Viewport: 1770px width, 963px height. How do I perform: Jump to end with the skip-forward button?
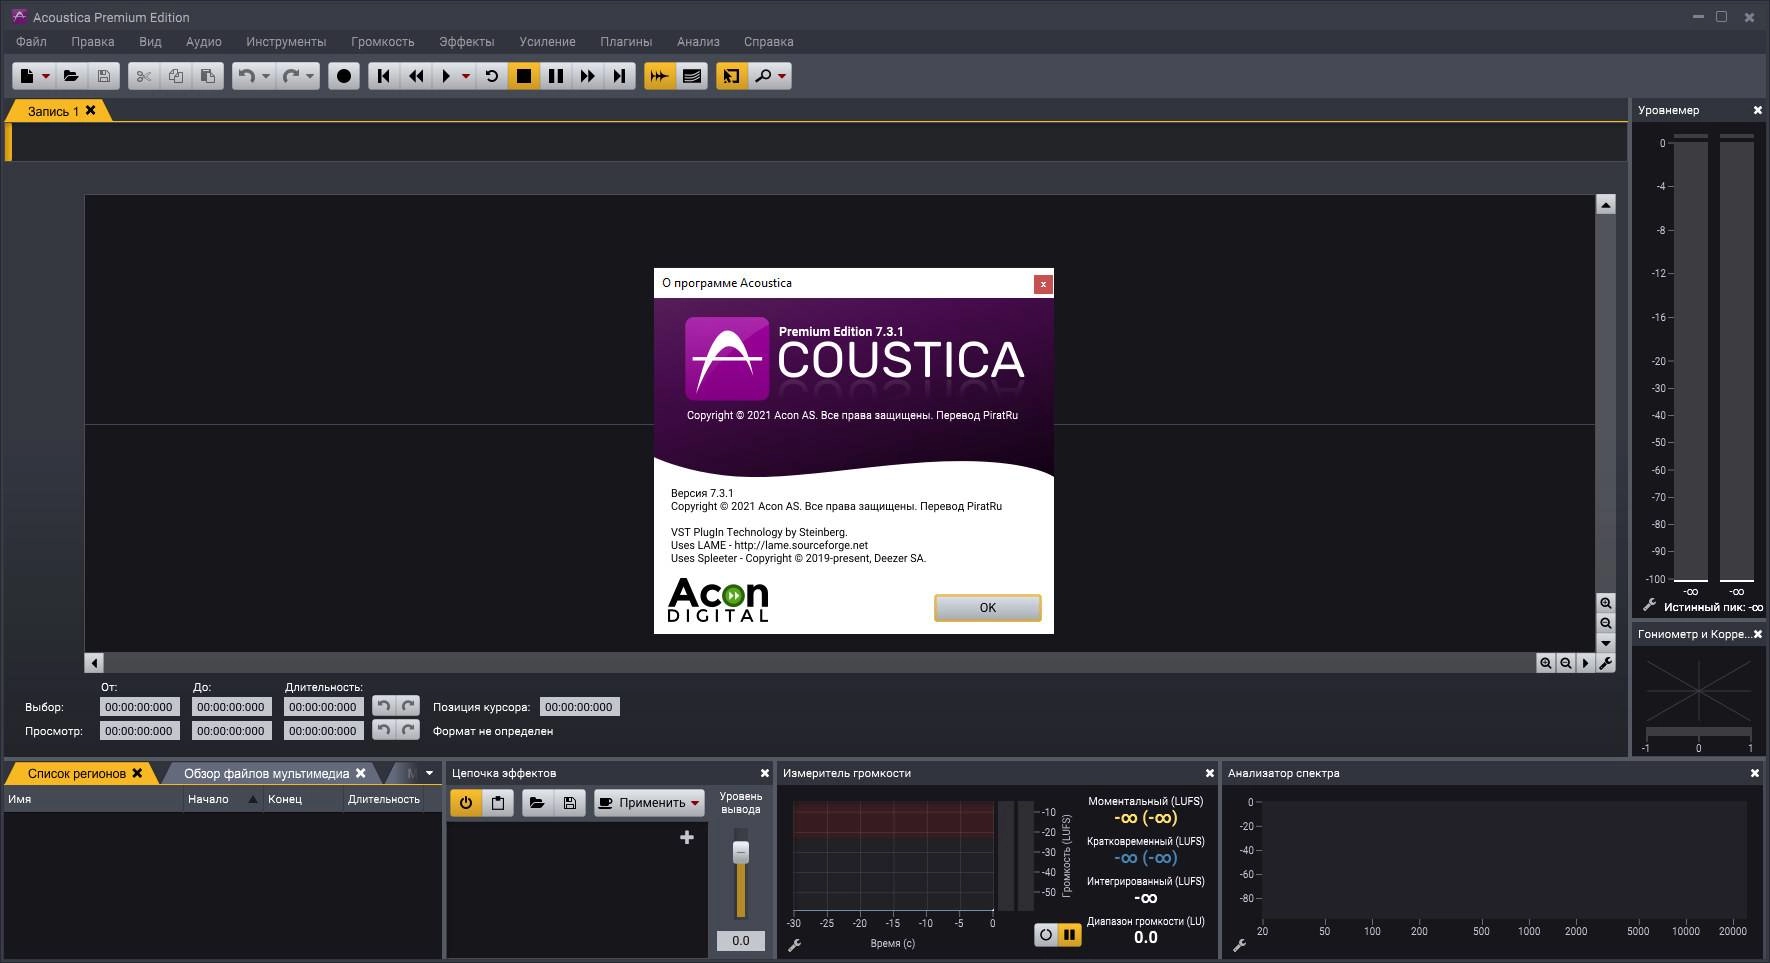point(620,76)
